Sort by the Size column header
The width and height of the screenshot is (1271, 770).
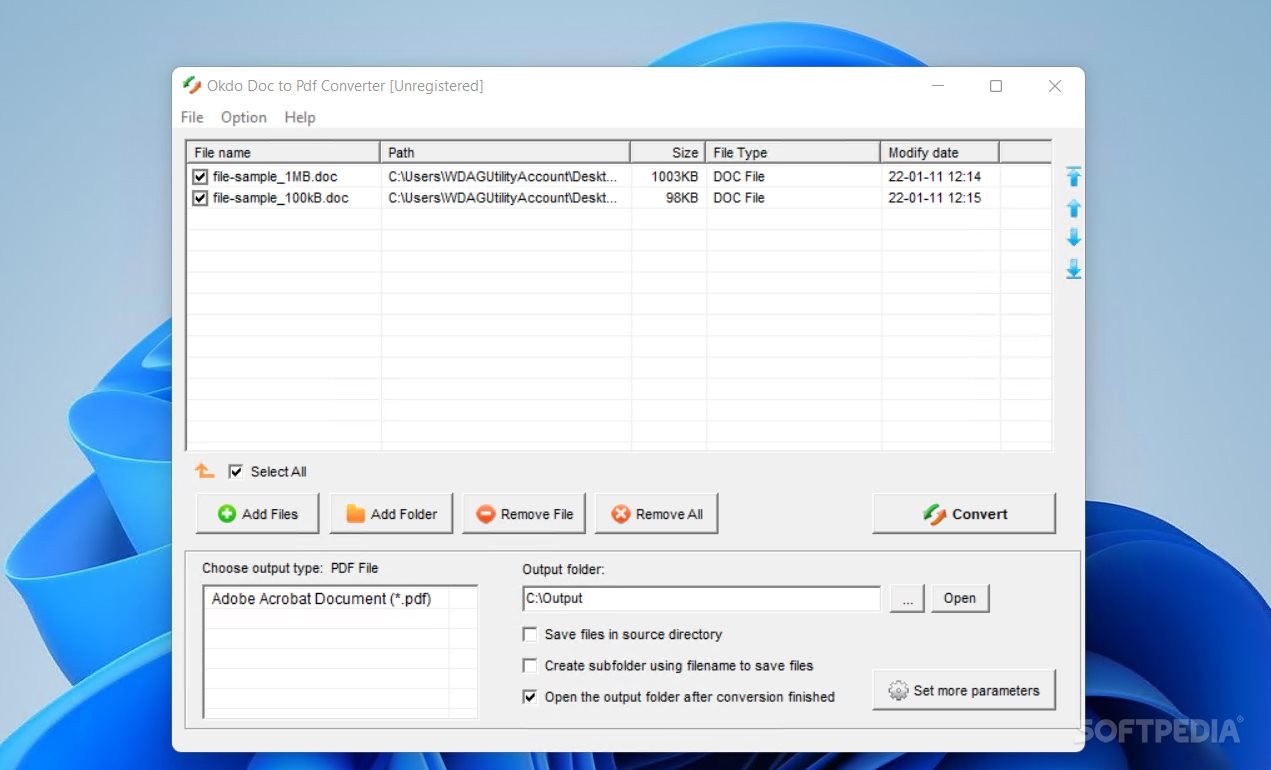click(668, 152)
